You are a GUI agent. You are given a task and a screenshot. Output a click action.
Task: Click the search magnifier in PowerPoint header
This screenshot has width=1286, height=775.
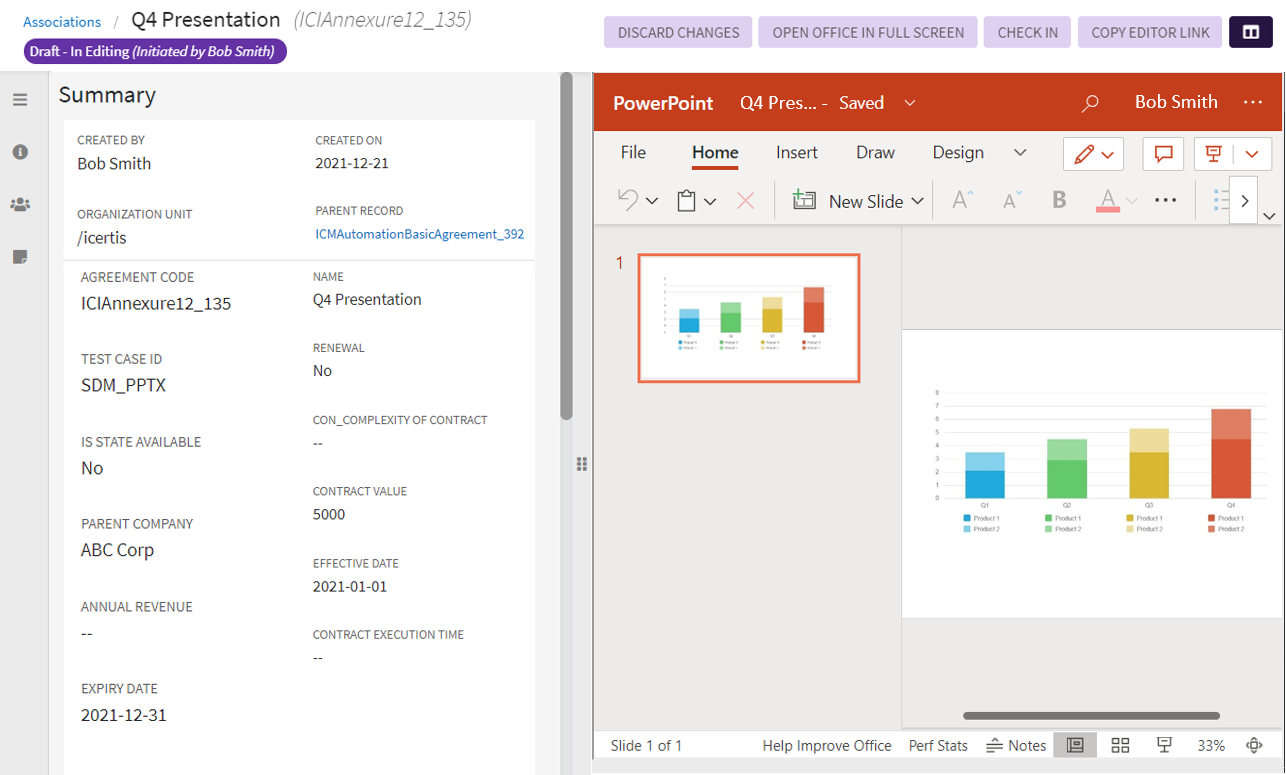click(1090, 103)
